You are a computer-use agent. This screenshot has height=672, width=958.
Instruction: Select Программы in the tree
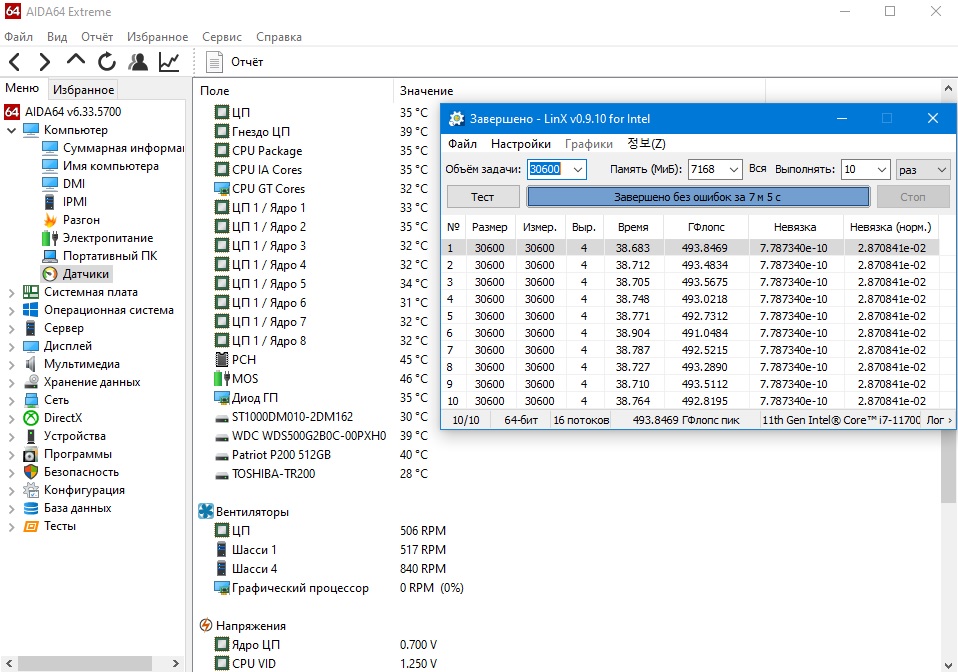pos(78,454)
